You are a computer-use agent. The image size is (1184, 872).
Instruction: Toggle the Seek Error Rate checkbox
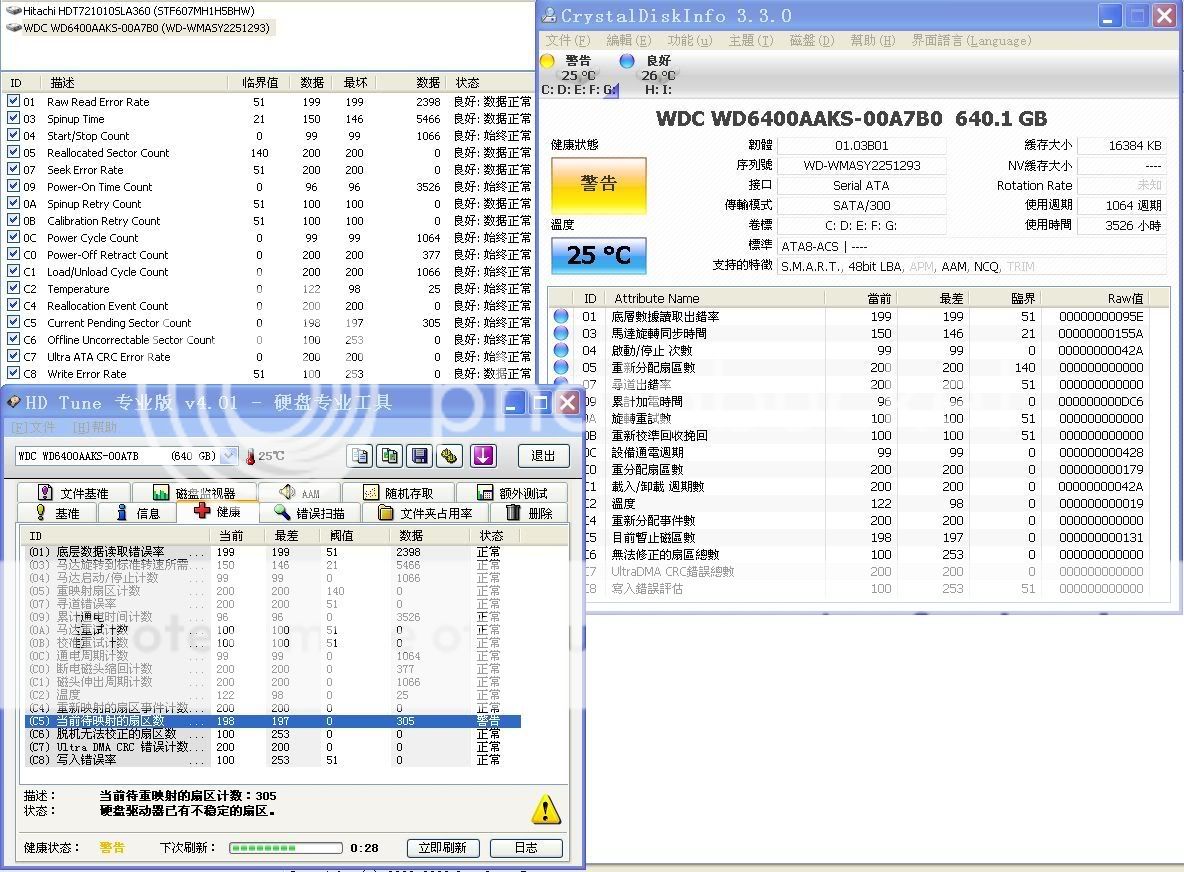point(14,169)
